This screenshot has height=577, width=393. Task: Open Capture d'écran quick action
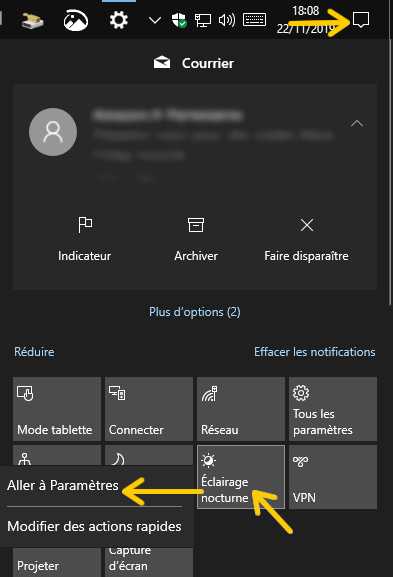(x=149, y=562)
